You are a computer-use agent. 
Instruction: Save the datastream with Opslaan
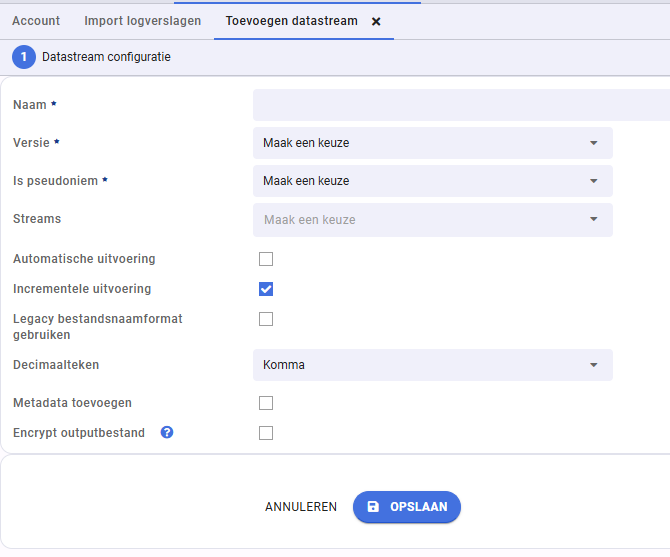click(x=407, y=507)
